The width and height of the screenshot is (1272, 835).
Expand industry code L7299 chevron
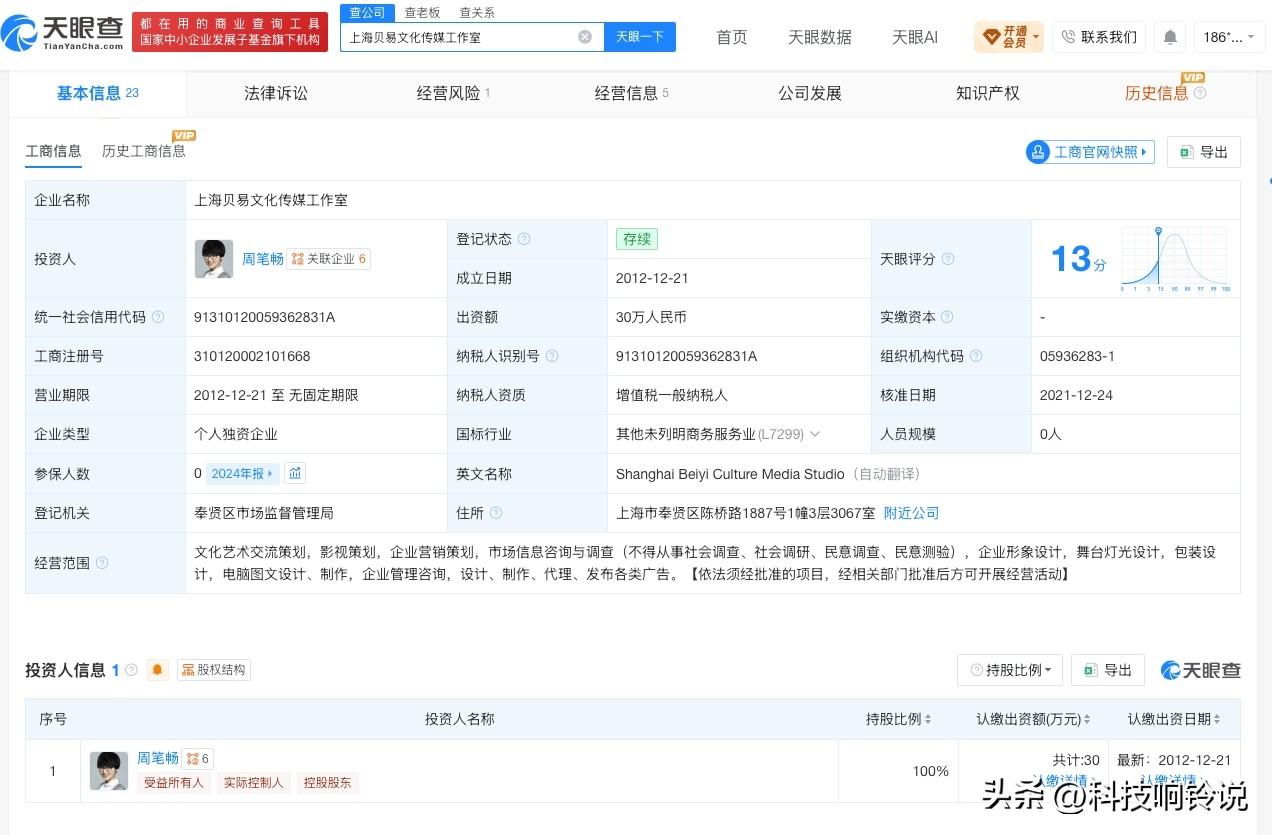(815, 434)
